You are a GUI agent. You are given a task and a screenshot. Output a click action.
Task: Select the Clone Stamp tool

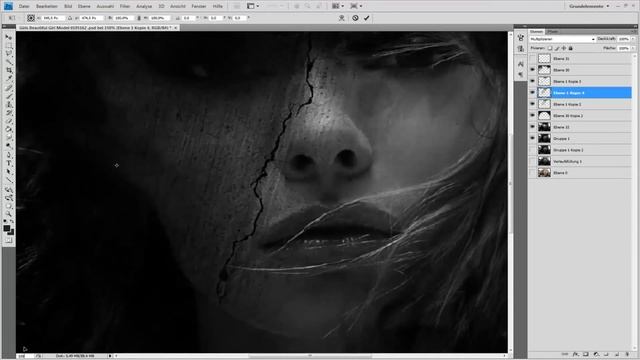pyautogui.click(x=9, y=104)
